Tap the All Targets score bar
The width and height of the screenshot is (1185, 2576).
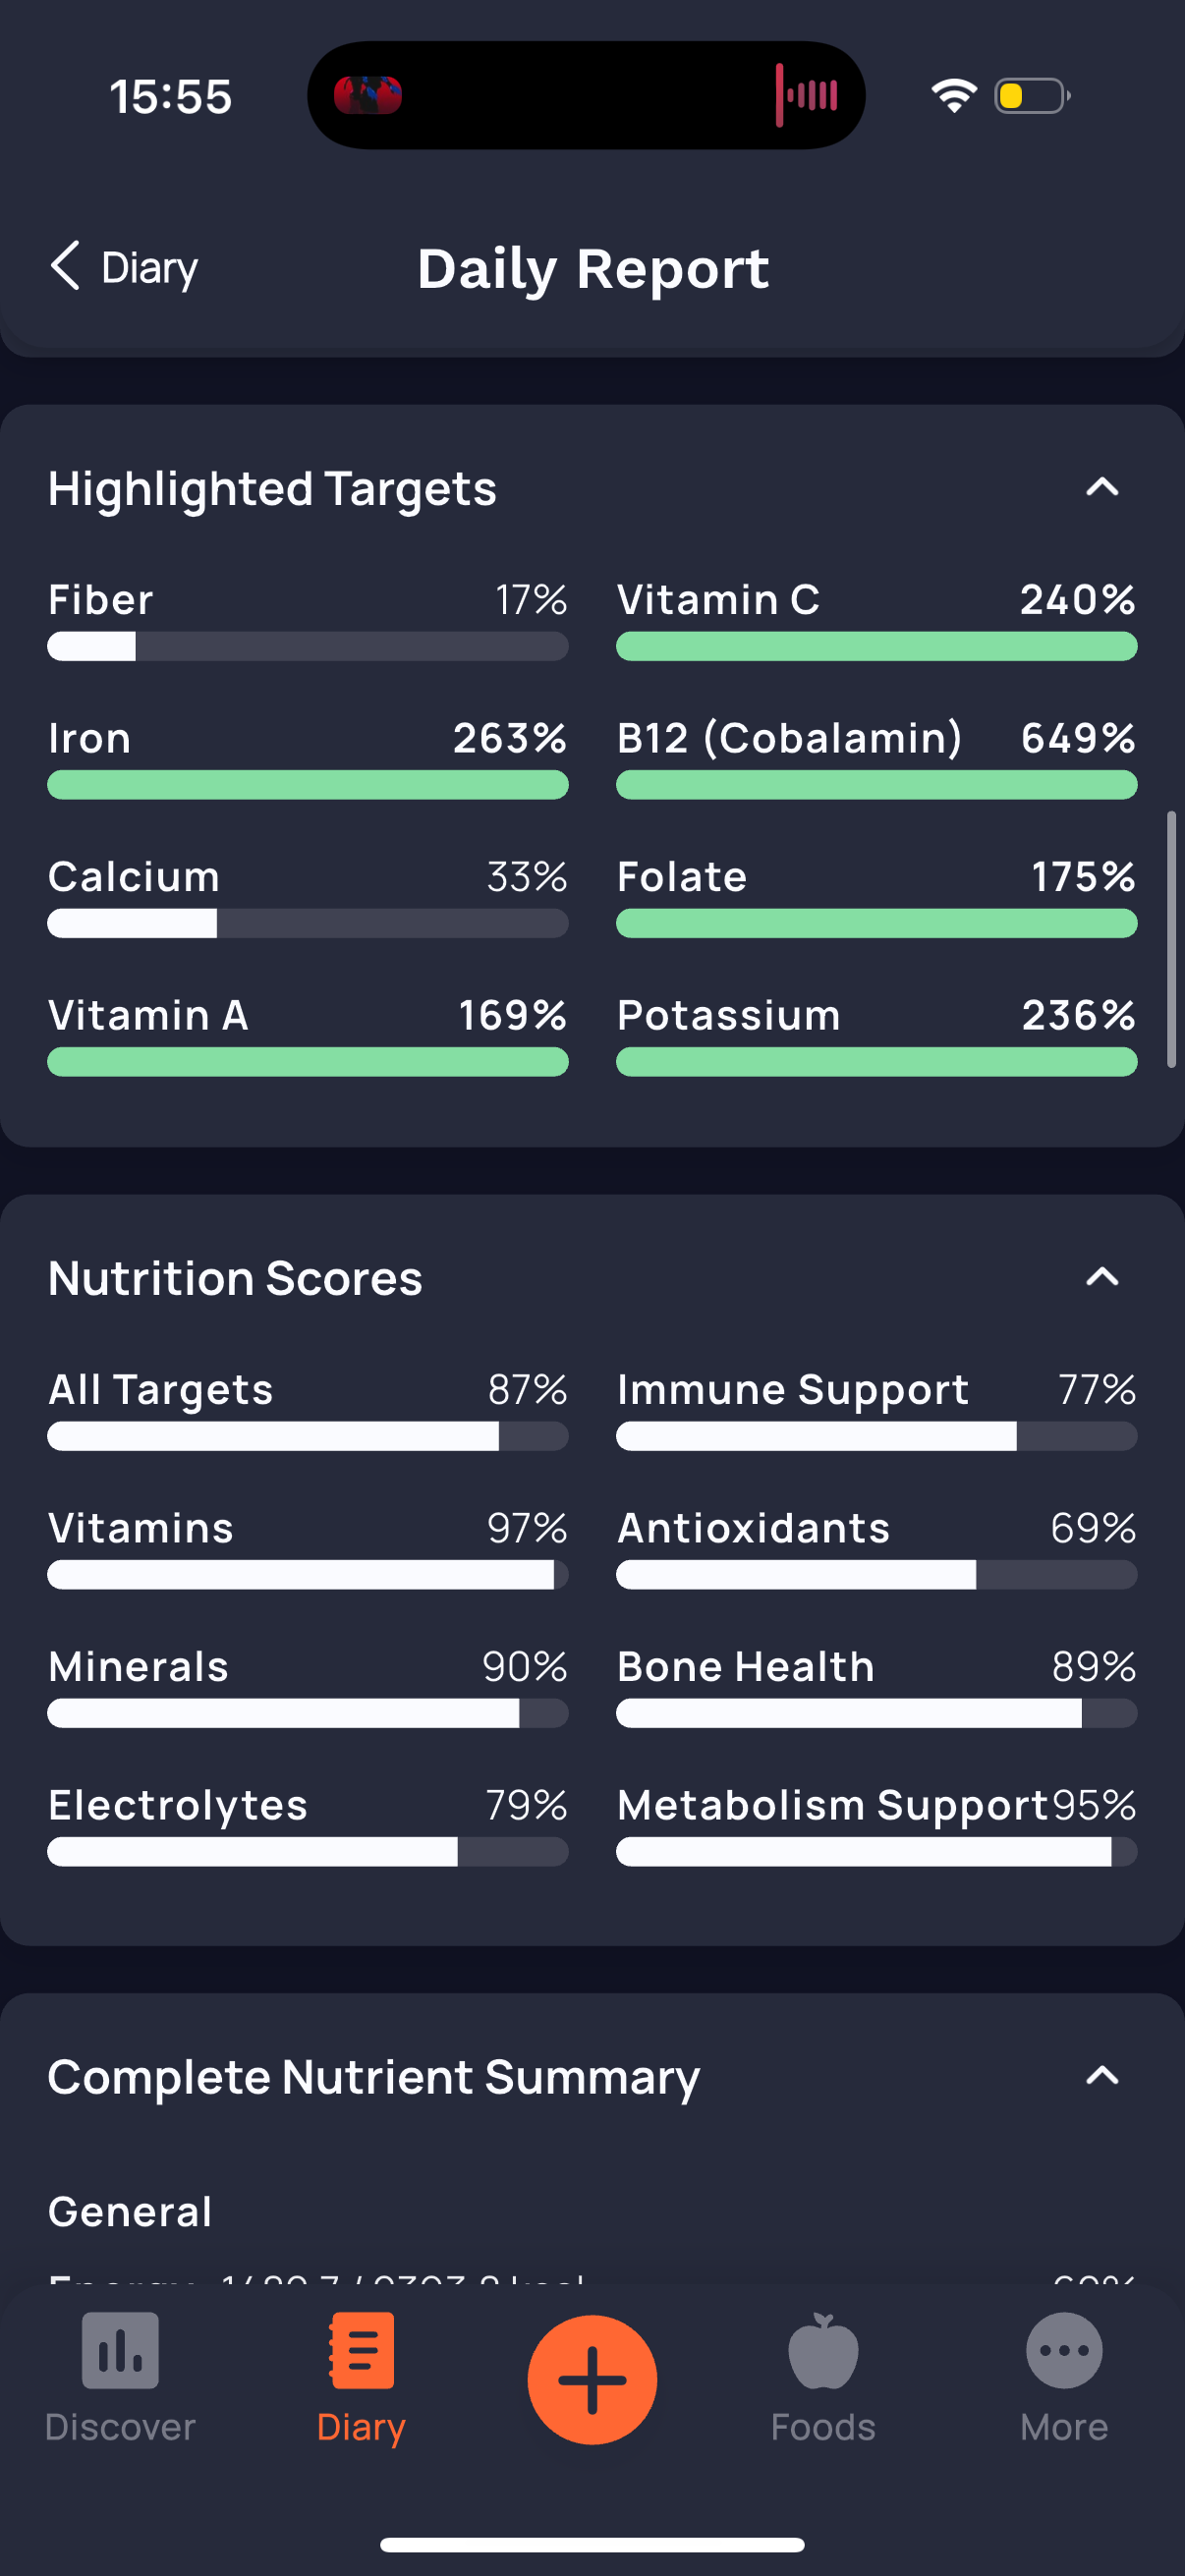[x=308, y=1436]
